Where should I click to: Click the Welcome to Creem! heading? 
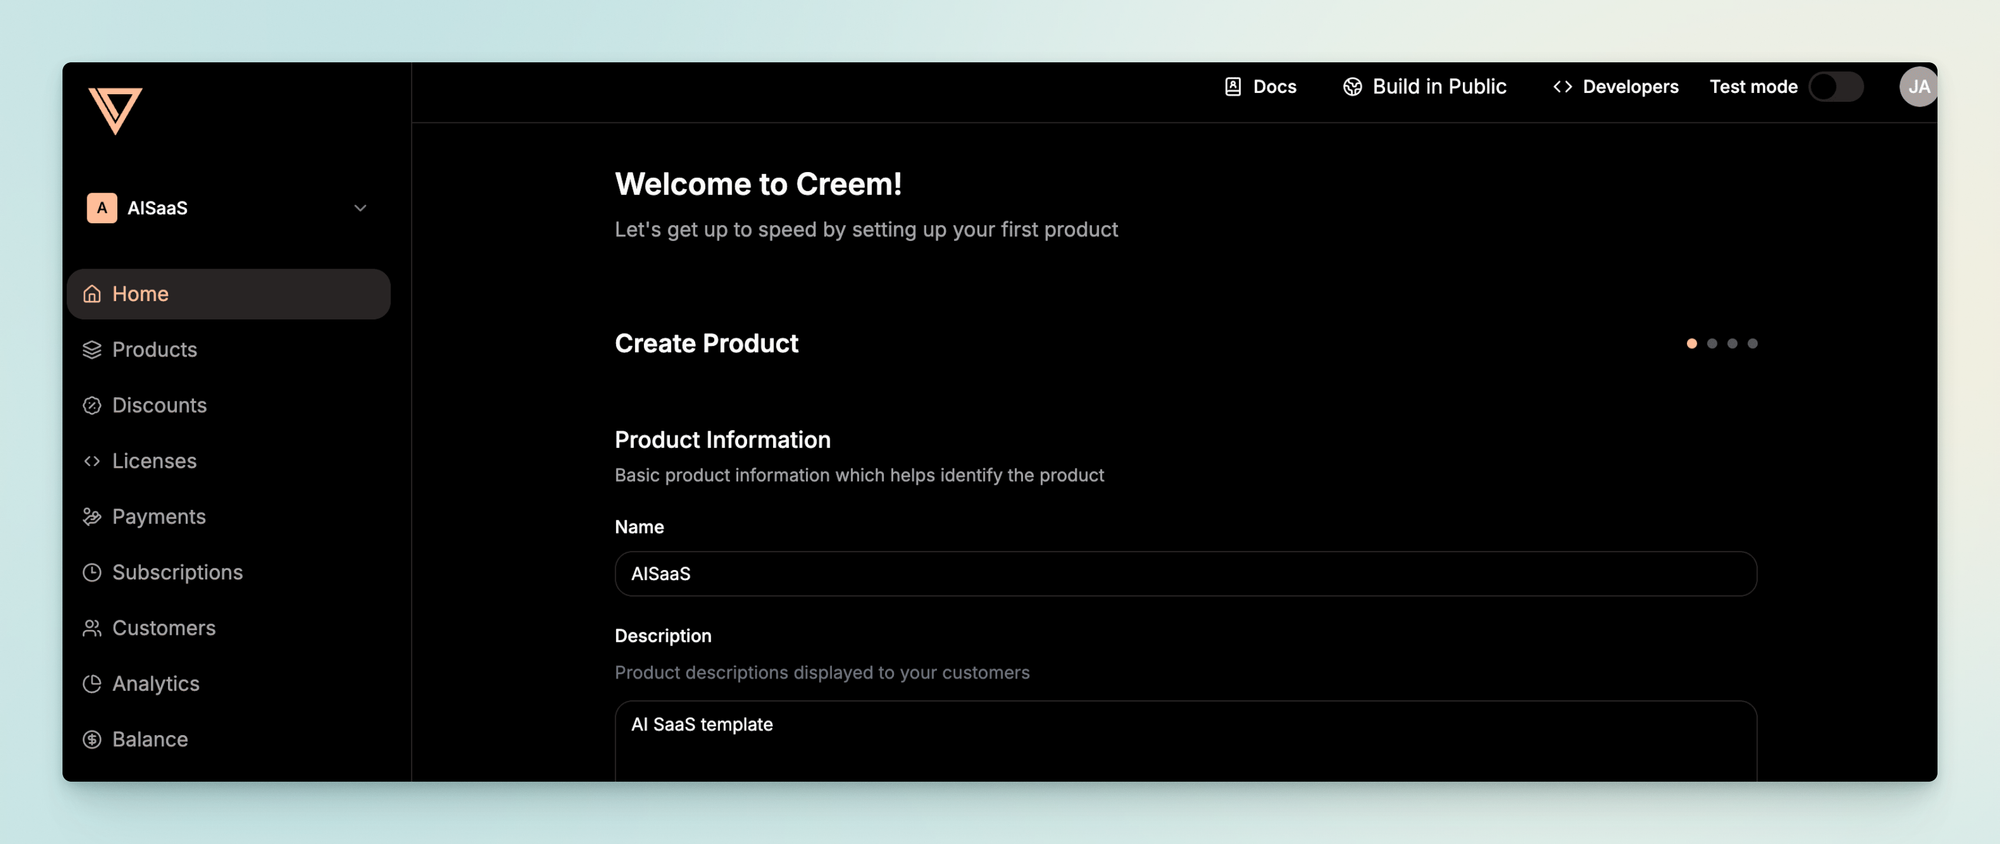758,184
